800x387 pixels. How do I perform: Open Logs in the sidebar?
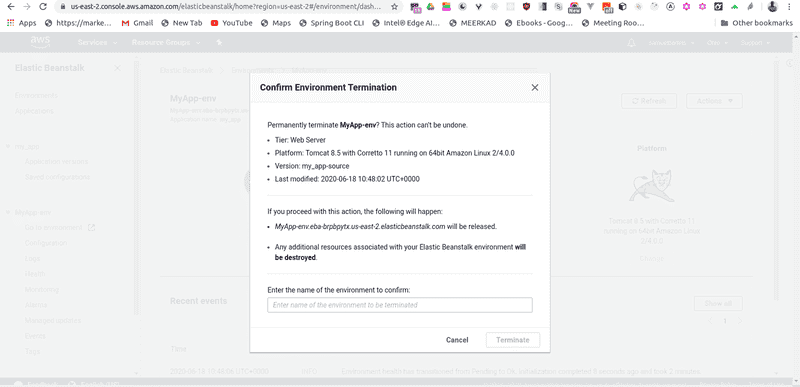32,259
